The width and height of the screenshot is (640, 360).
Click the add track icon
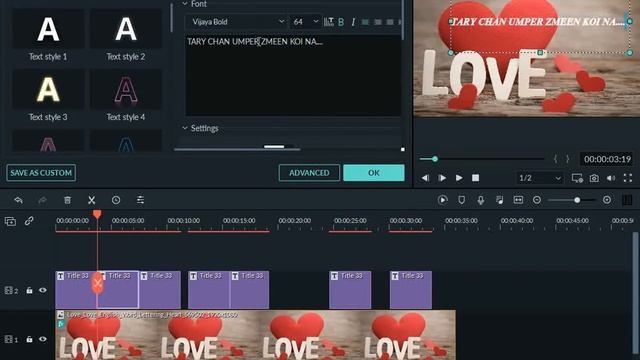pos(10,221)
